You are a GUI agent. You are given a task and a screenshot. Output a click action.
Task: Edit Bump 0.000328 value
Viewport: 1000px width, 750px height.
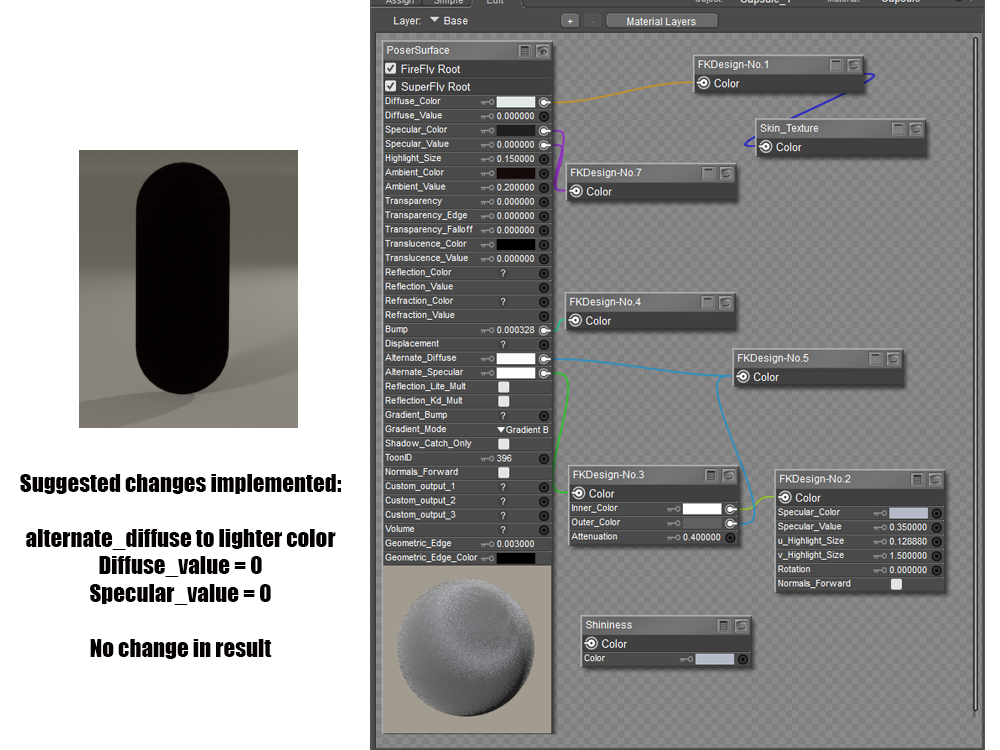(515, 330)
